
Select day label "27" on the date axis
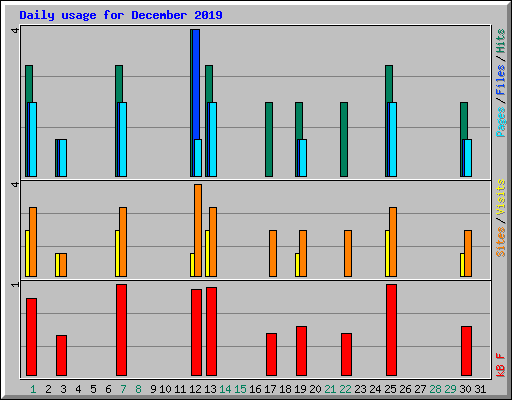point(420,389)
